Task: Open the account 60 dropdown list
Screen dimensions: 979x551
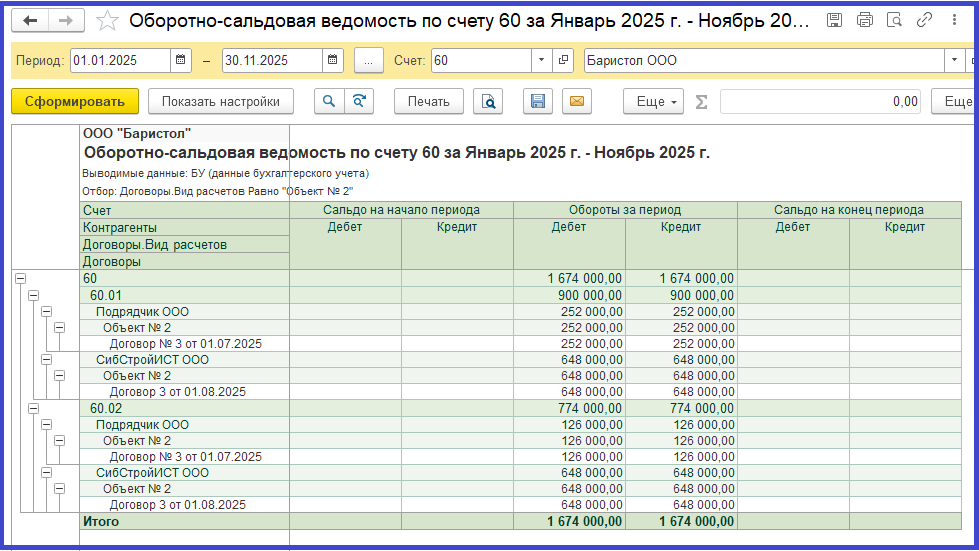Action: point(541,61)
